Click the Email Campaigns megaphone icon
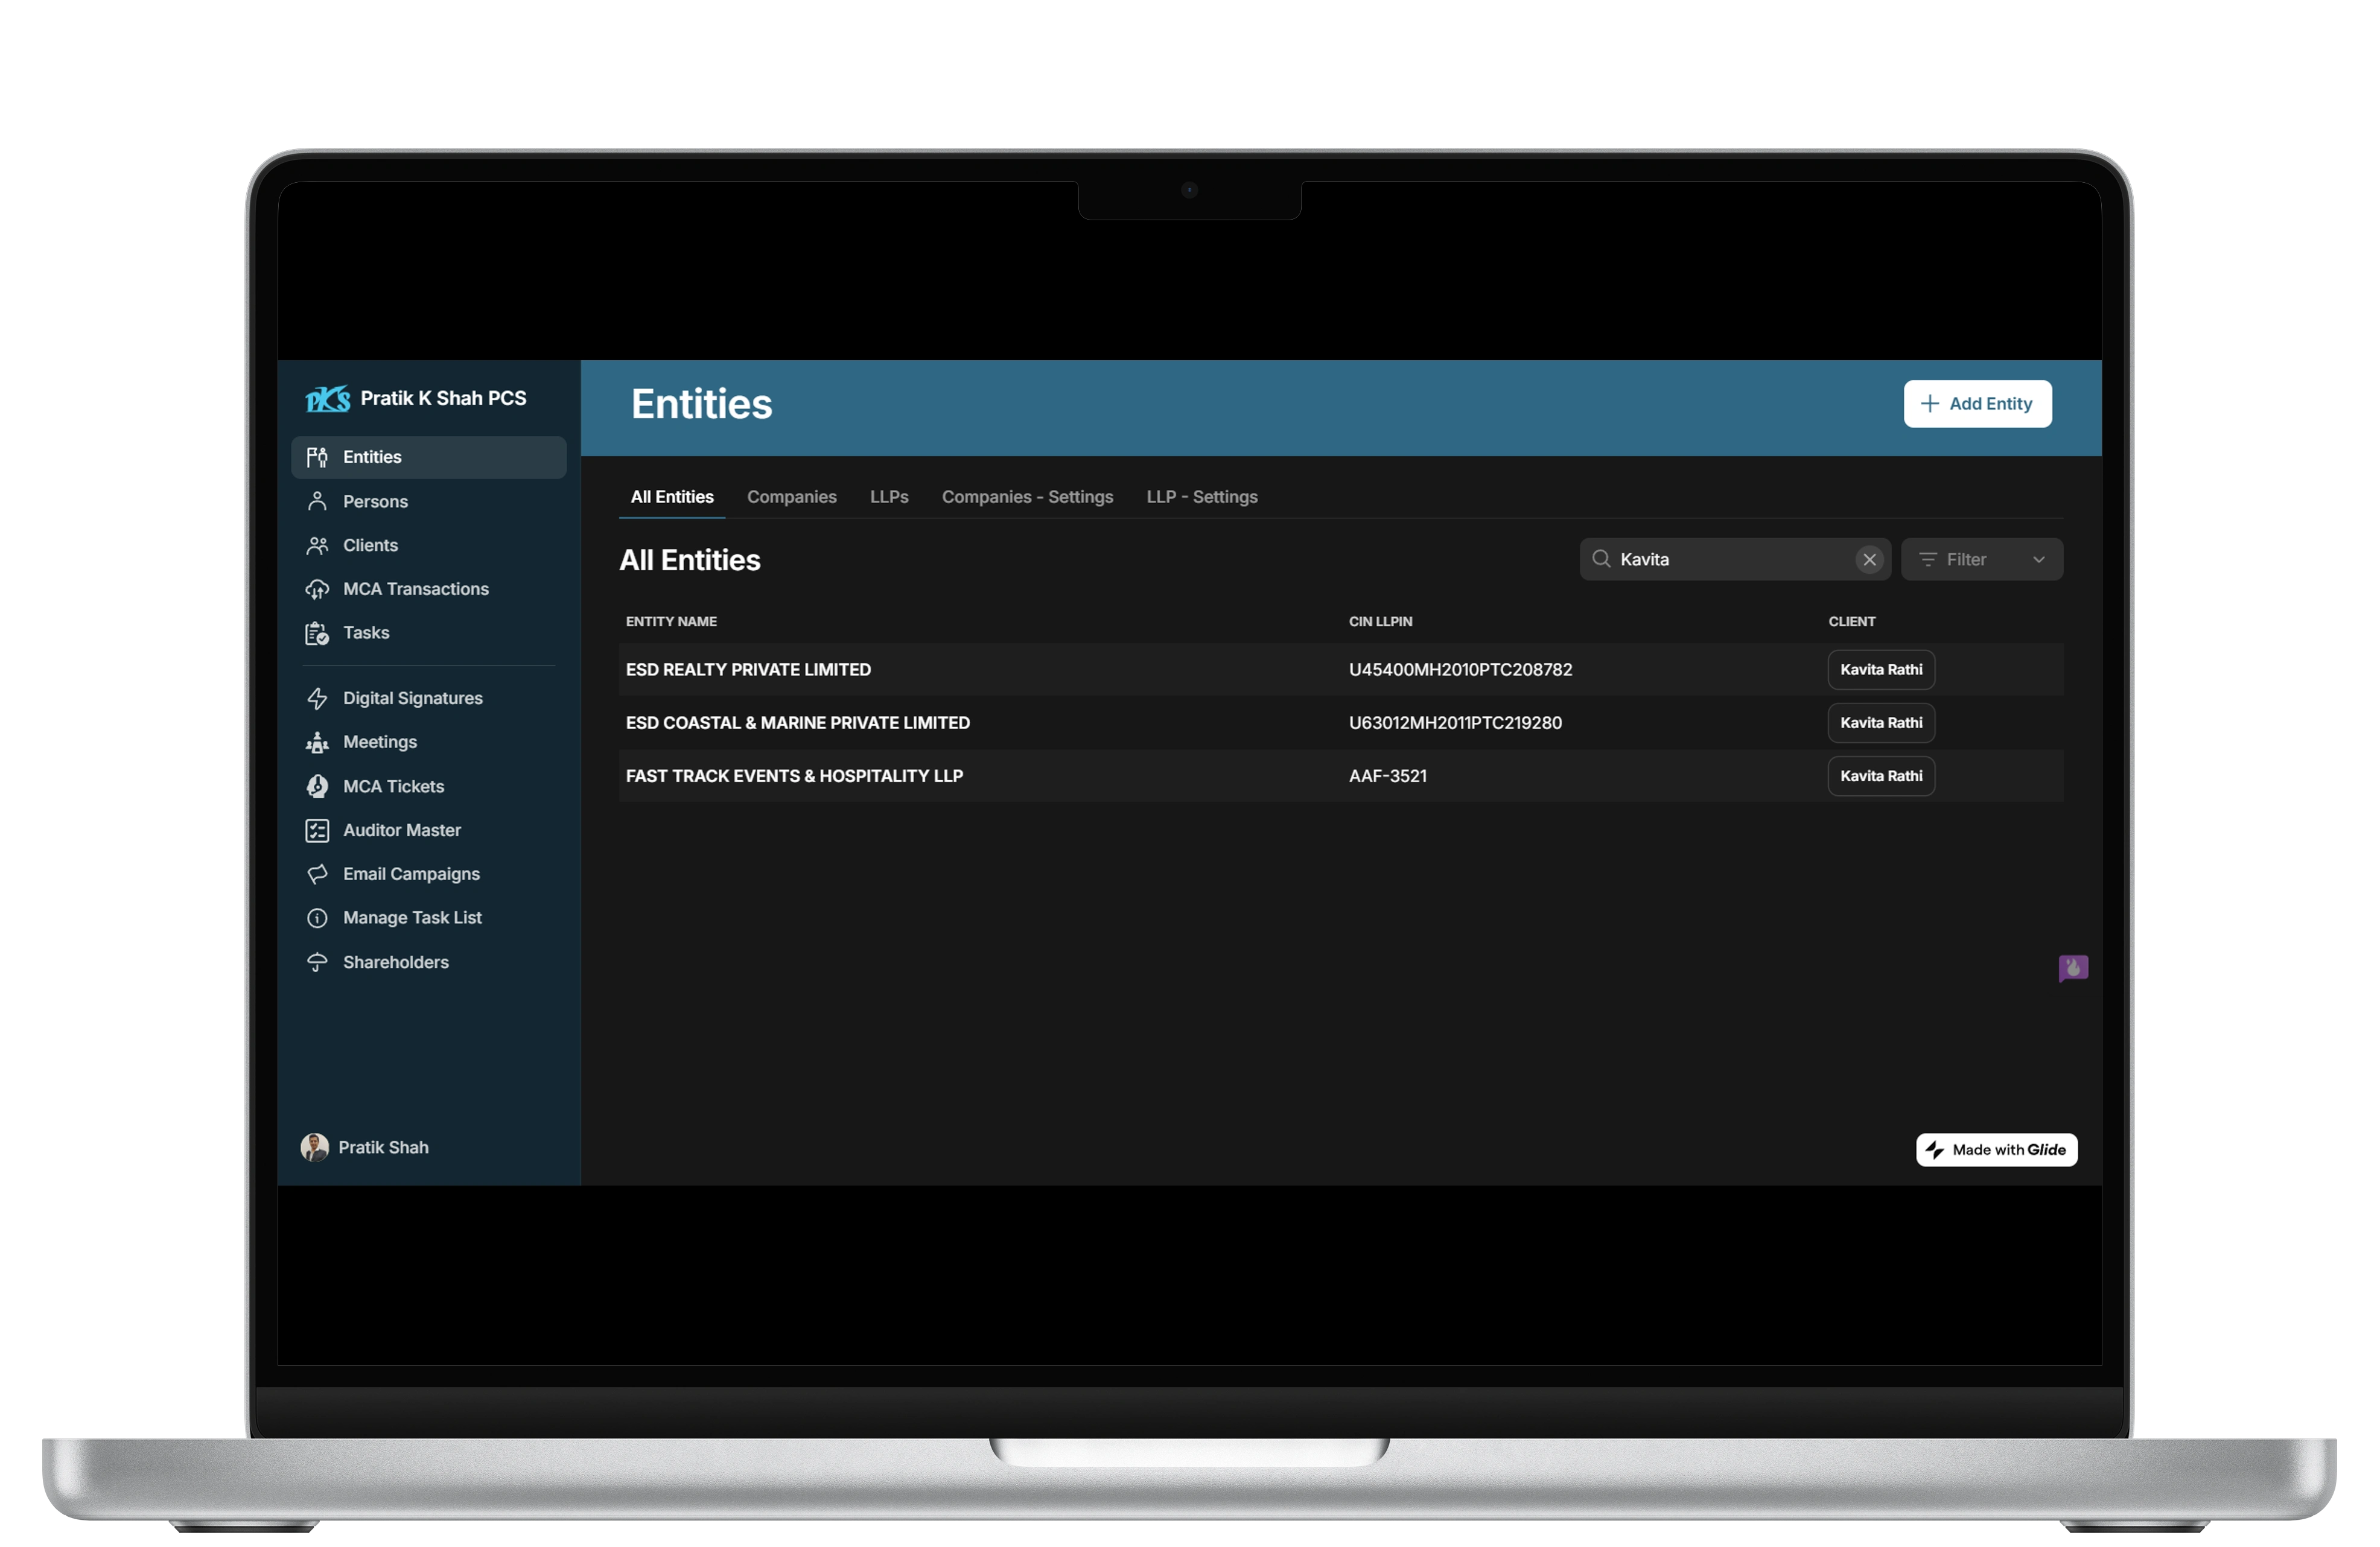 [x=317, y=874]
